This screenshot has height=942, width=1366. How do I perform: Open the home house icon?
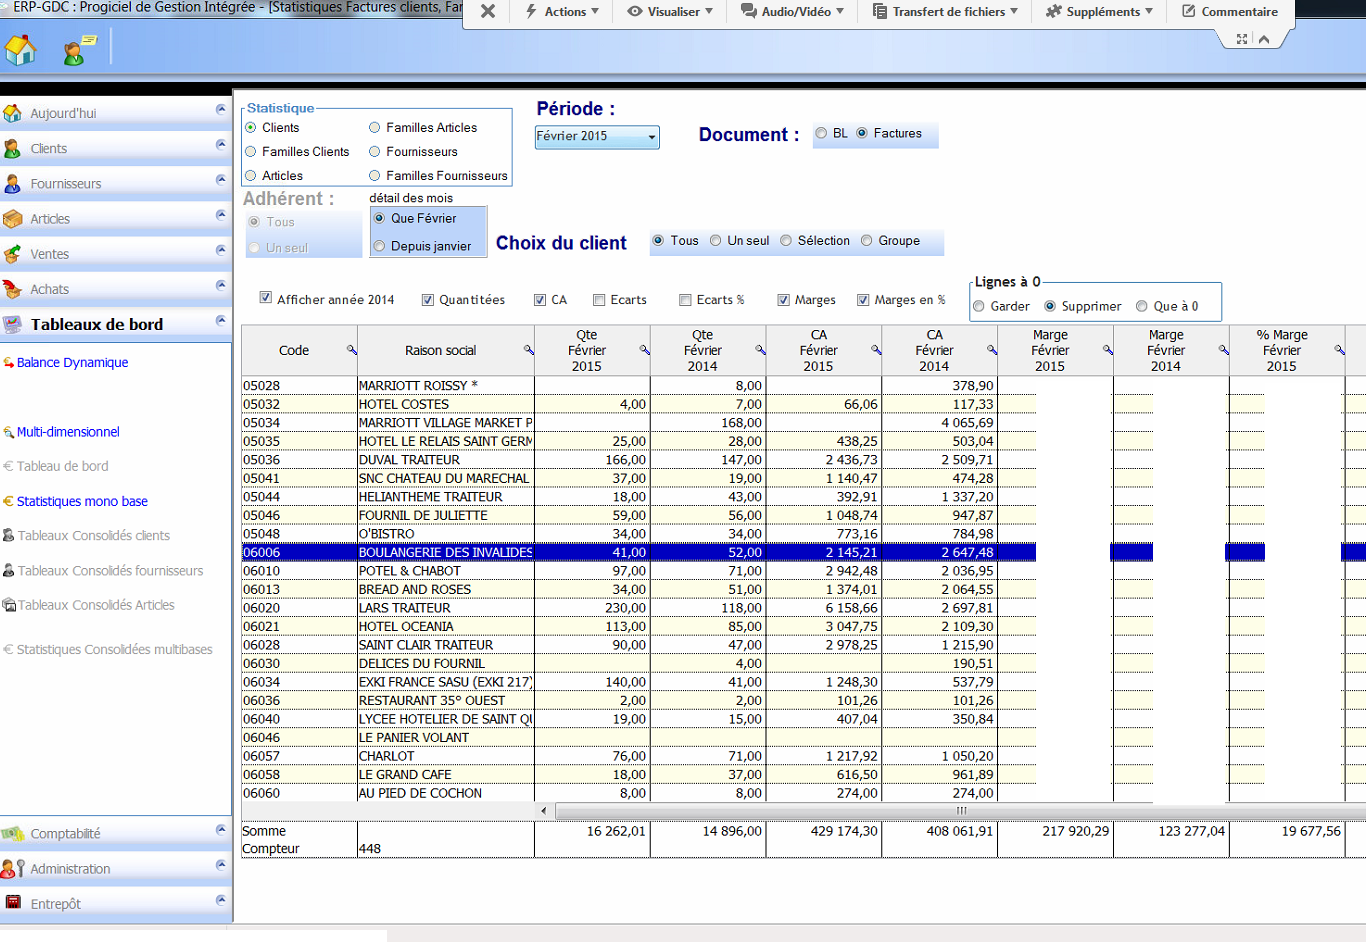20,49
